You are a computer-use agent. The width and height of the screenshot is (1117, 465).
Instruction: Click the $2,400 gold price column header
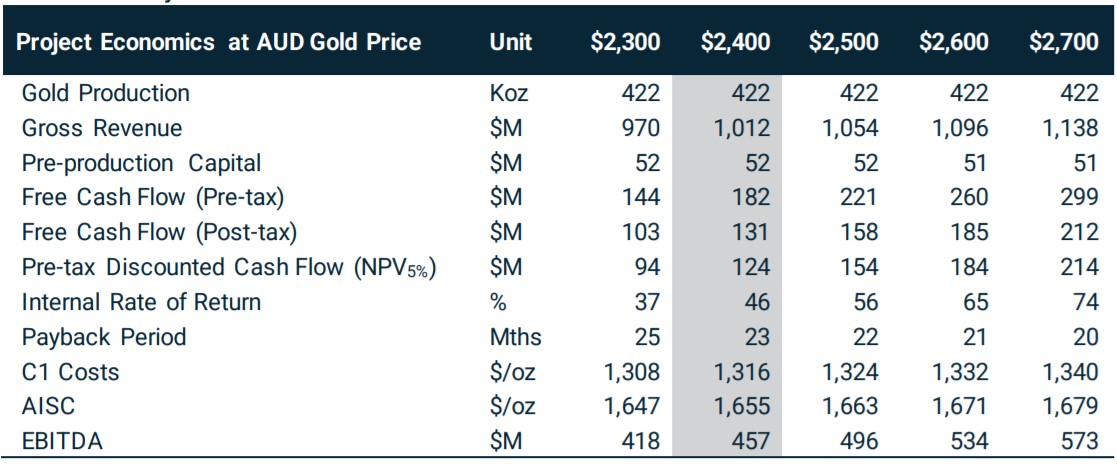735,43
